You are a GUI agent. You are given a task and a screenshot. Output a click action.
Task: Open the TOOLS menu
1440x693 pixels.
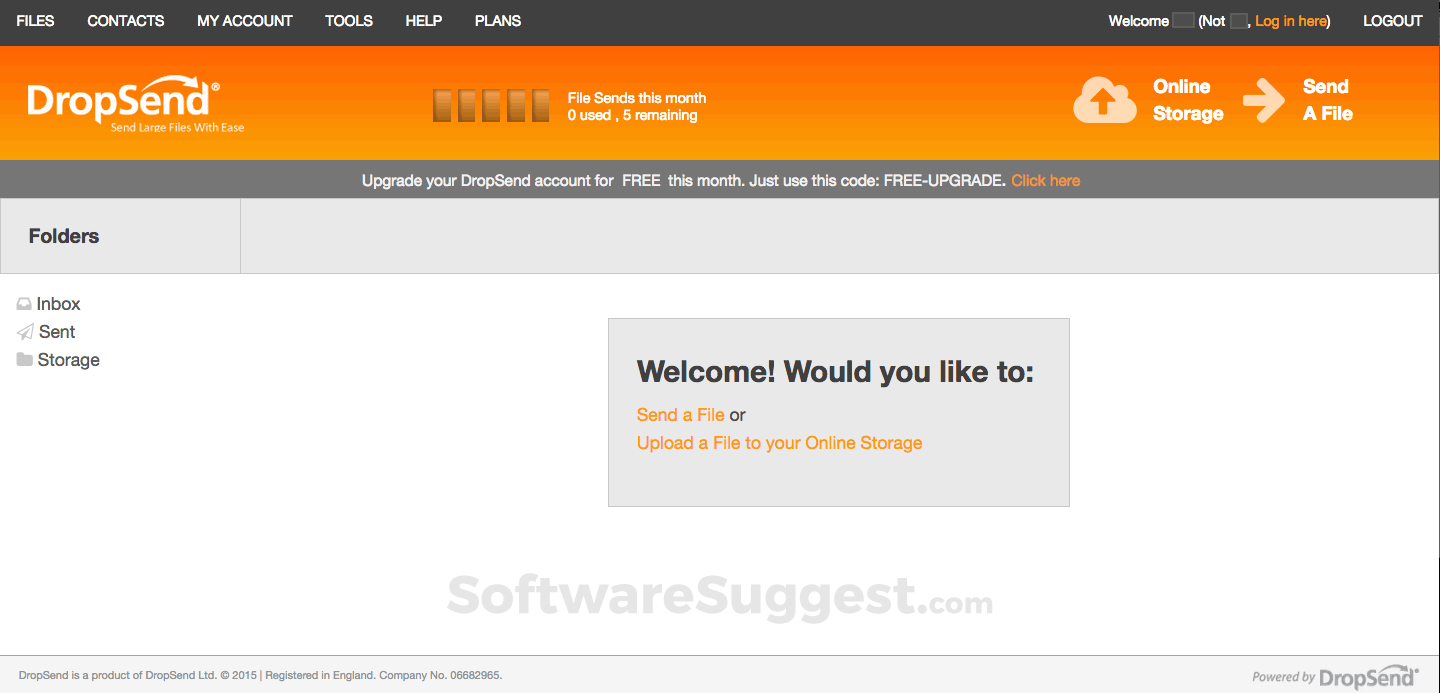click(x=349, y=21)
